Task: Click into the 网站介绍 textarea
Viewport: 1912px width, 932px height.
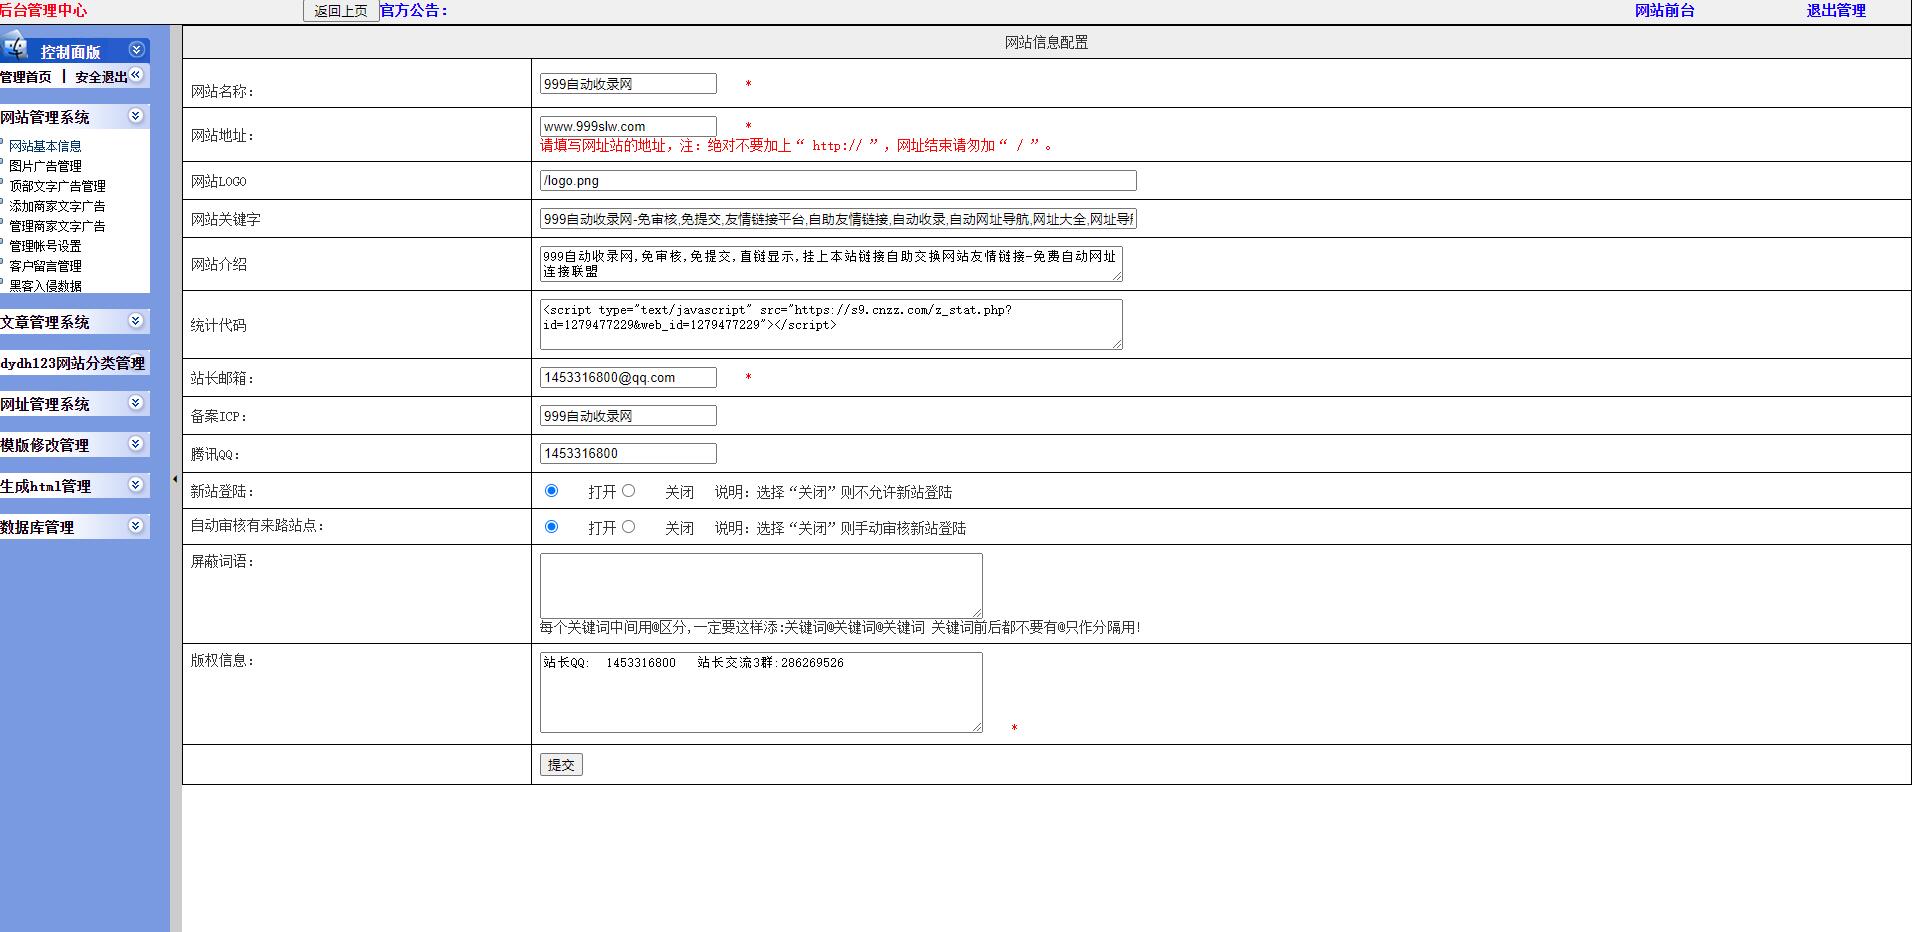Action: [x=831, y=264]
